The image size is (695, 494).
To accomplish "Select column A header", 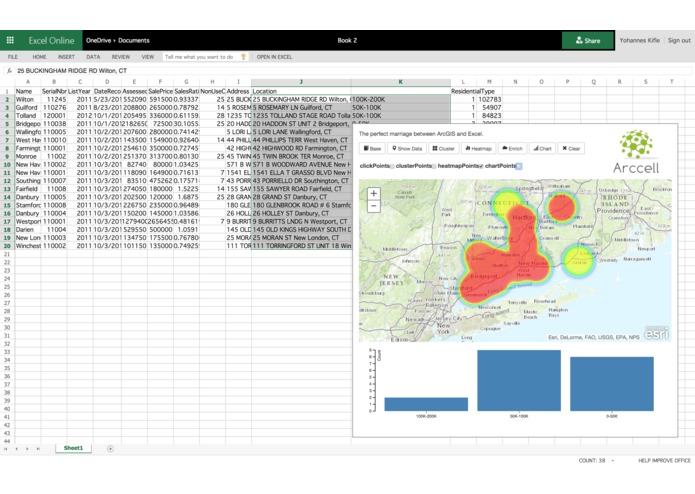I will (x=28, y=82).
